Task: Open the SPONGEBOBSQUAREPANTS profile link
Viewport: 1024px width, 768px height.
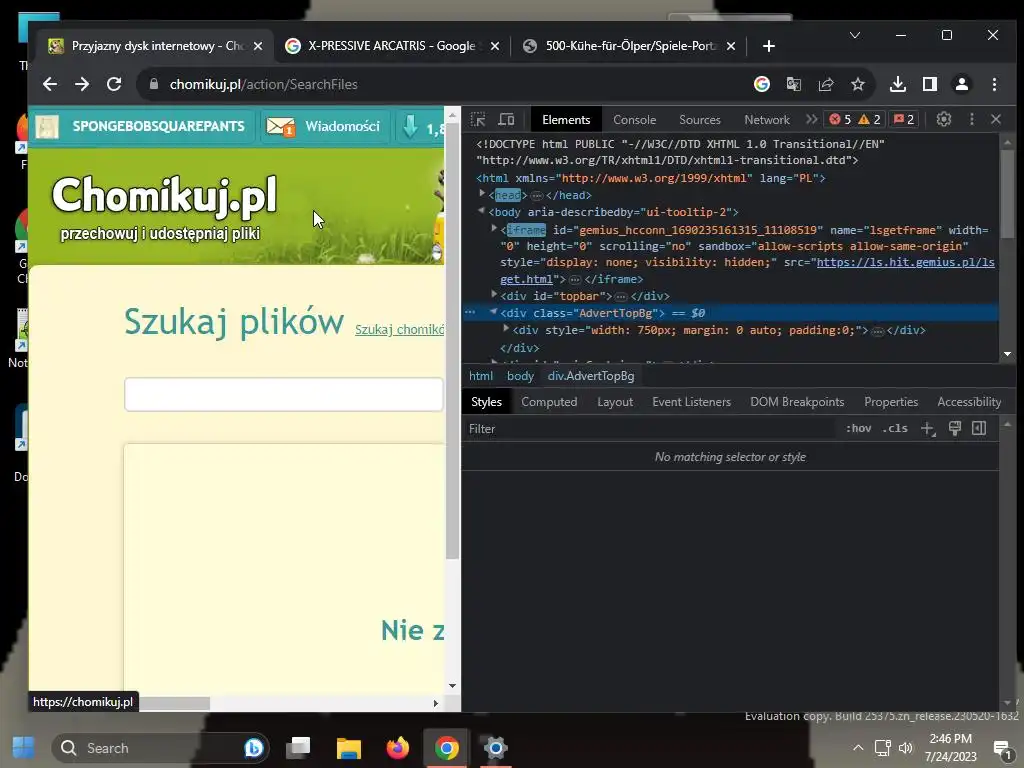Action: [x=159, y=126]
